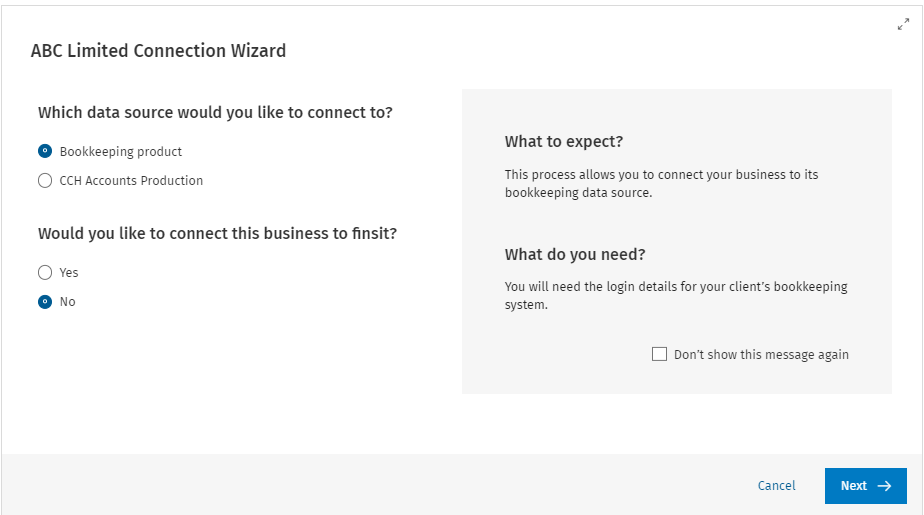Tick the Don't show this message again checkbox
The image size is (924, 515).
(659, 354)
